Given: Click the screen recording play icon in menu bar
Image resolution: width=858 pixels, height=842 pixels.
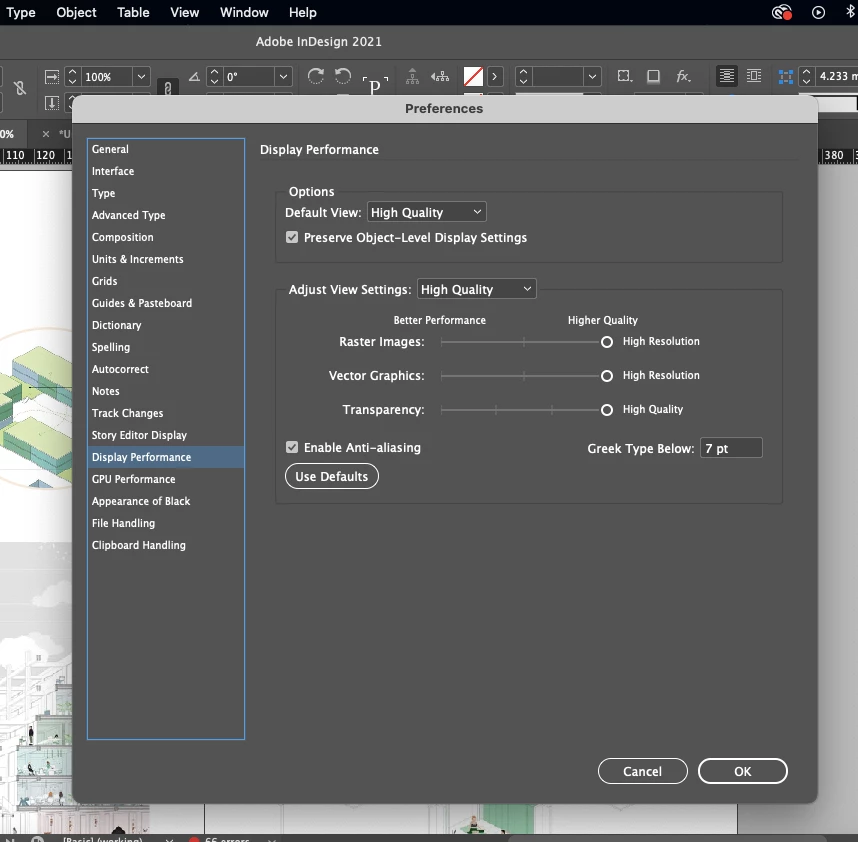Looking at the screenshot, I should point(818,12).
